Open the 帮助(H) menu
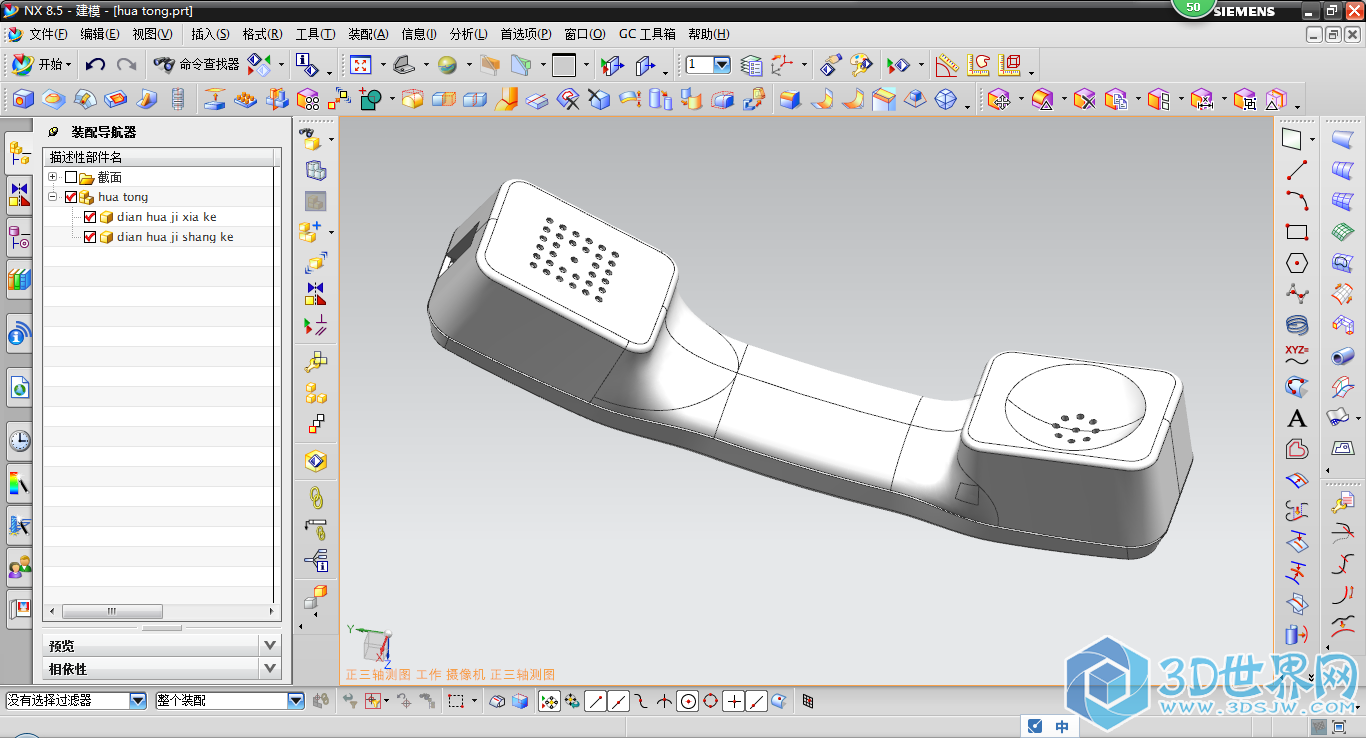This screenshot has height=738, width=1366. point(709,34)
